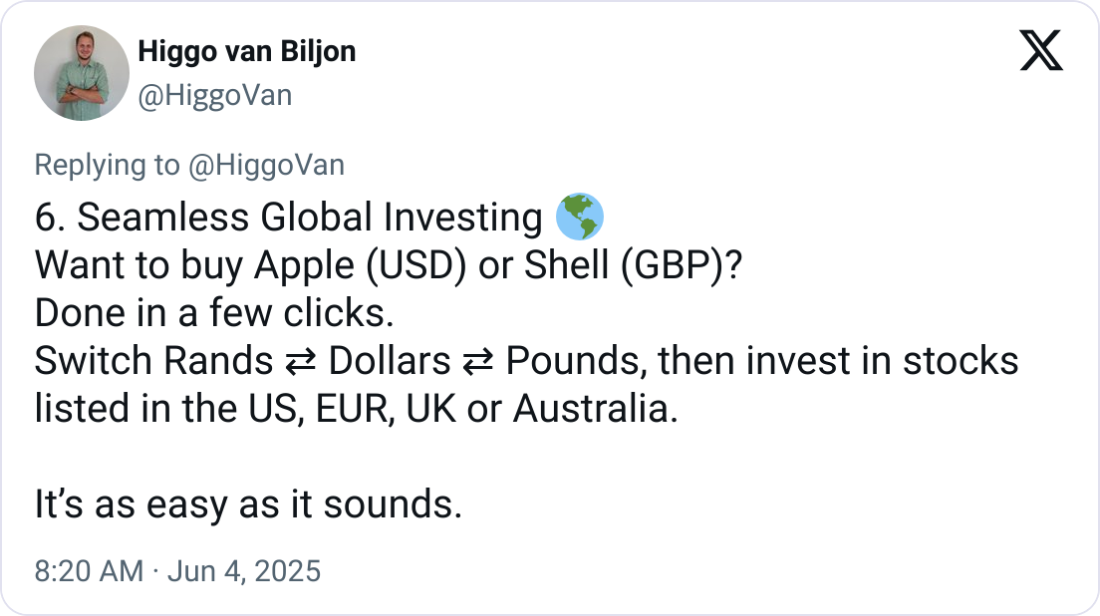This screenshot has width=1100, height=616.
Task: Follow the @HiggoVan mention in Replying to
Action: point(266,165)
